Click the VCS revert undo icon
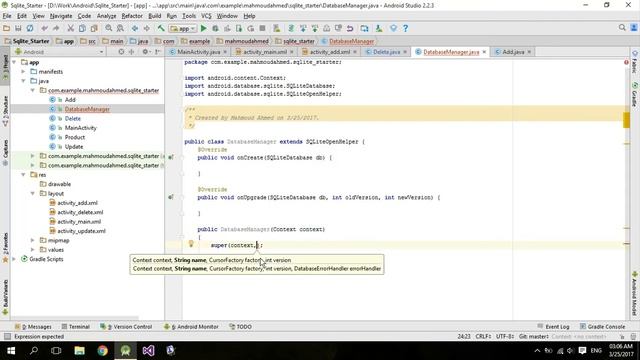The image size is (640, 360). point(350,28)
